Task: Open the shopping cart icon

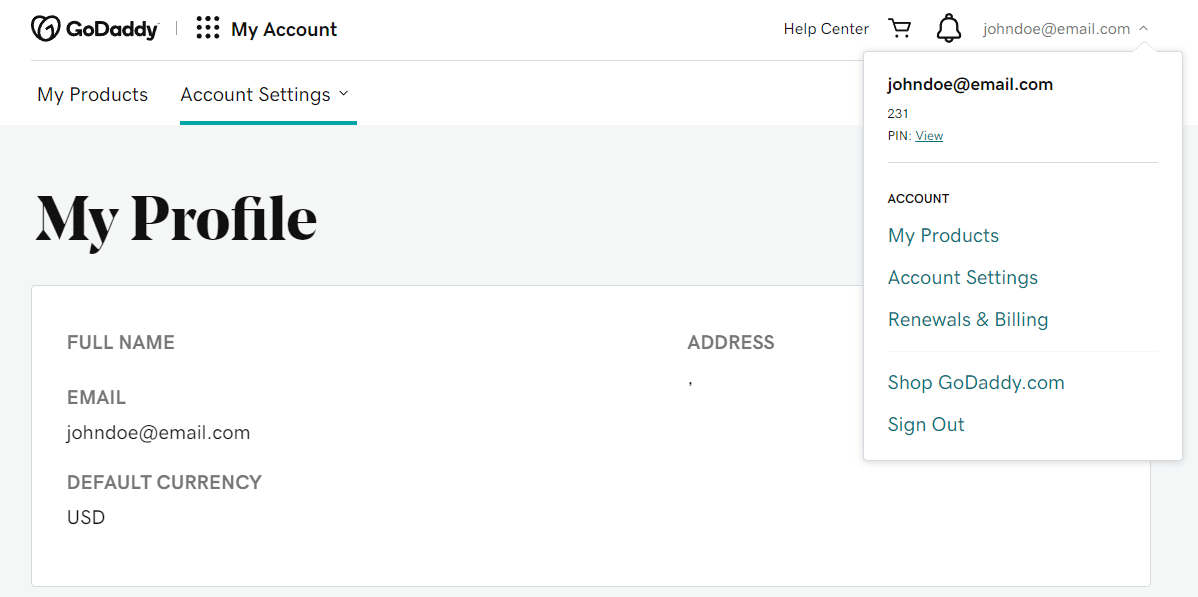Action: tap(899, 28)
